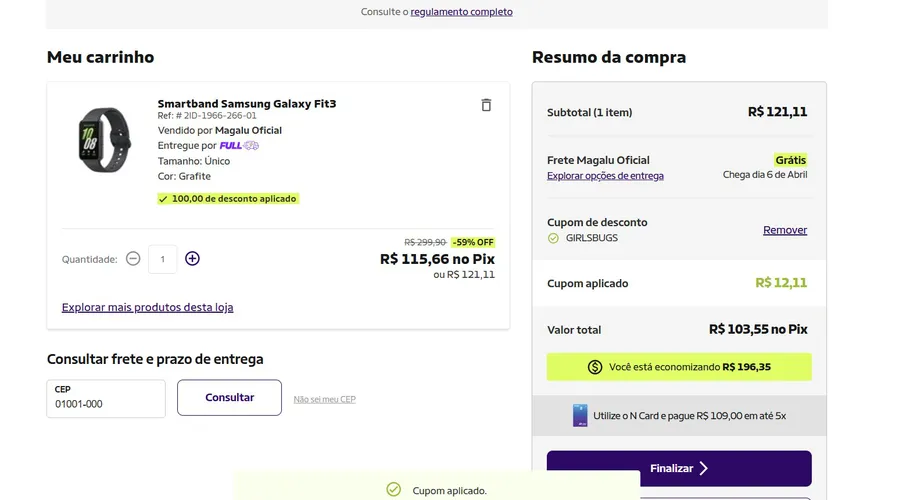This screenshot has width=917, height=500.
Task: Open Não sei meu CEP link
Action: point(325,399)
